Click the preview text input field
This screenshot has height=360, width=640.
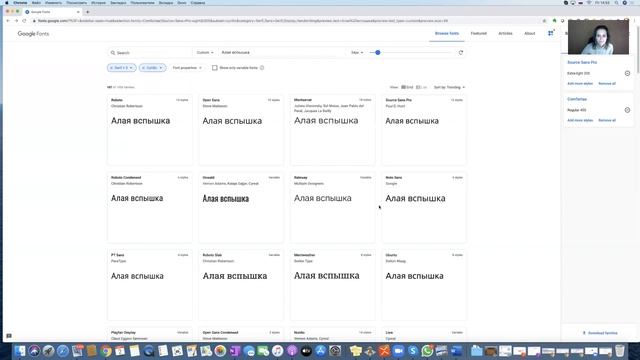pos(282,53)
